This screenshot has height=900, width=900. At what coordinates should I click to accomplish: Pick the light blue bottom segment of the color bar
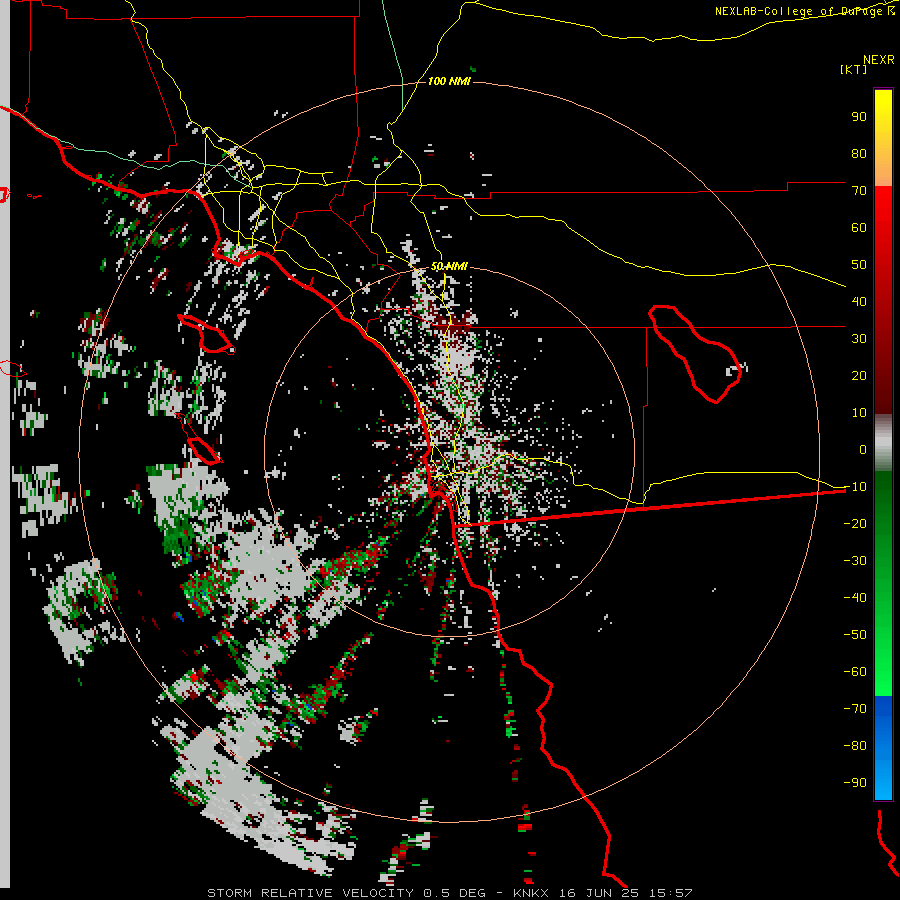pos(883,781)
